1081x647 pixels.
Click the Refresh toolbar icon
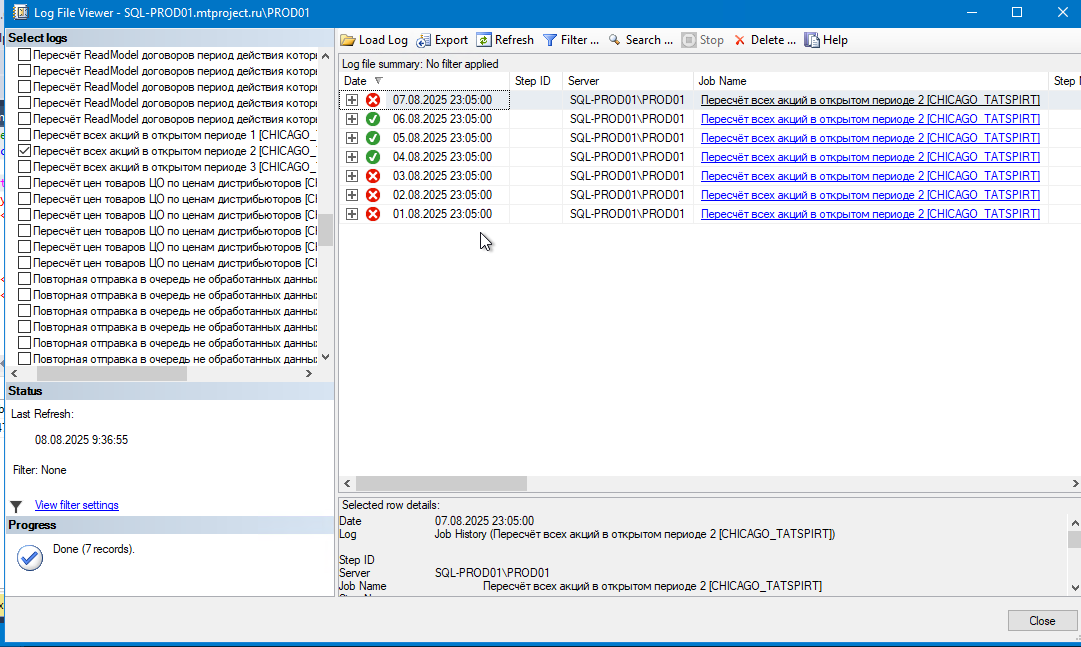click(484, 40)
